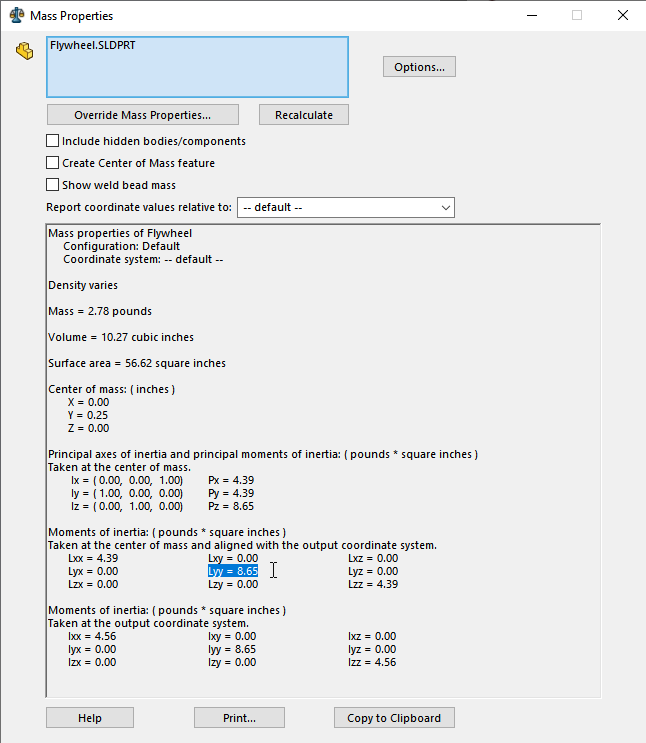The image size is (646, 743).
Task: Open the Help button
Action: 89,718
